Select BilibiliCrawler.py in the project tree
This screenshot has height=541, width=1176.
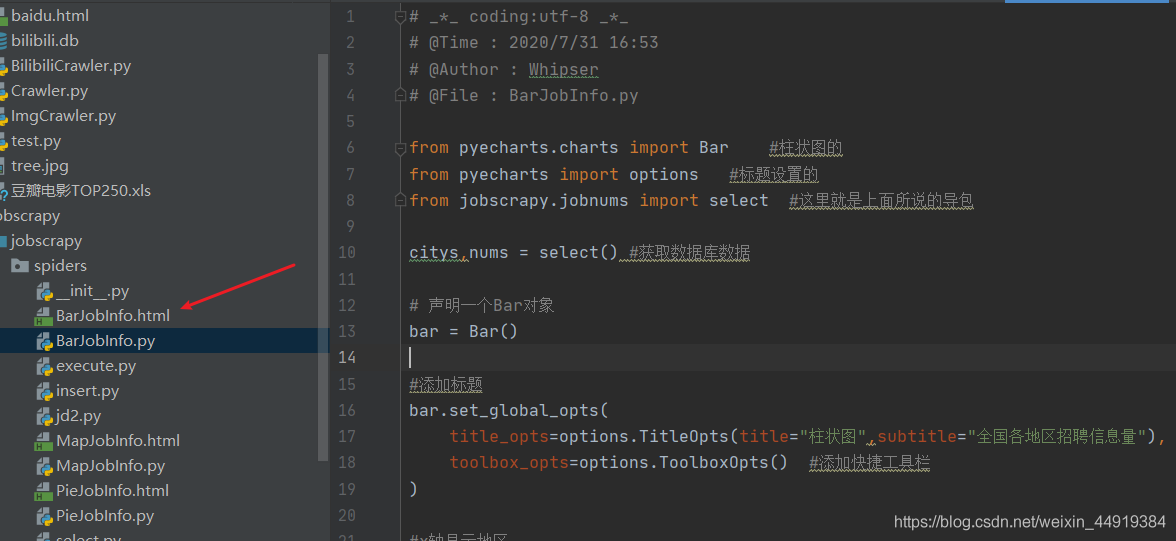(71, 66)
